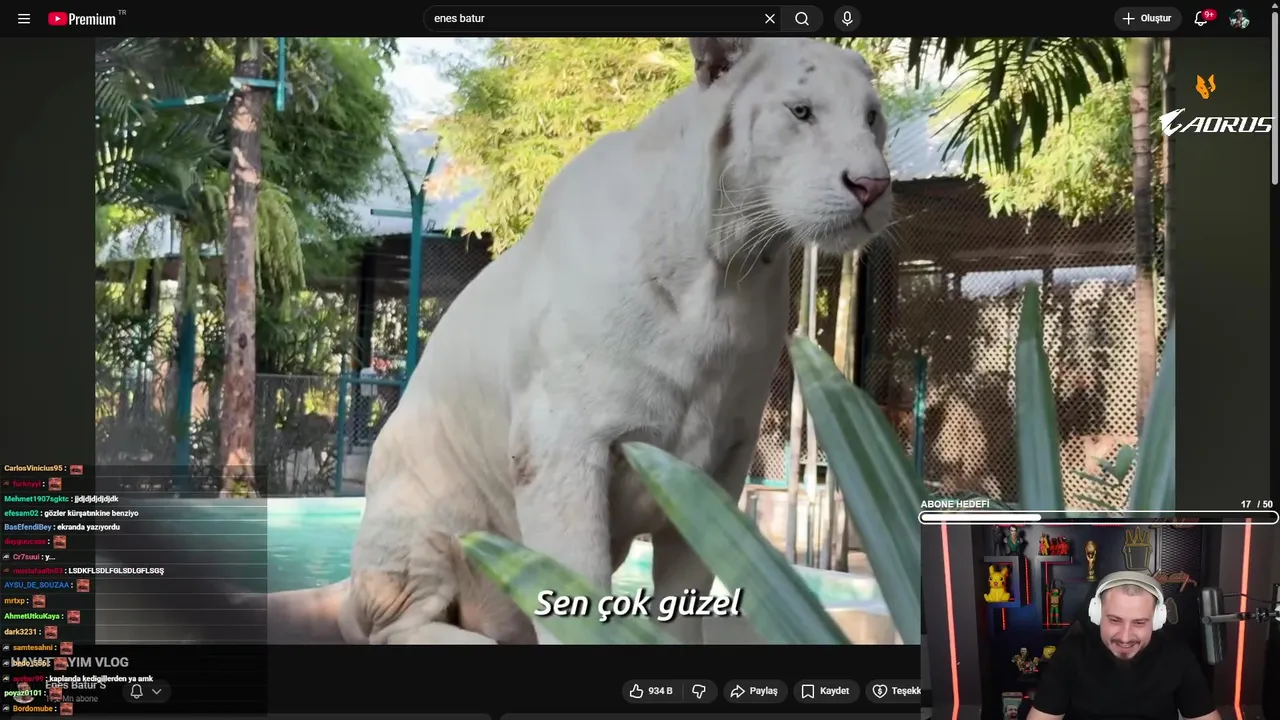The width and height of the screenshot is (1280, 720).
Task: Click chat user Bordomube
Action: 32,708
